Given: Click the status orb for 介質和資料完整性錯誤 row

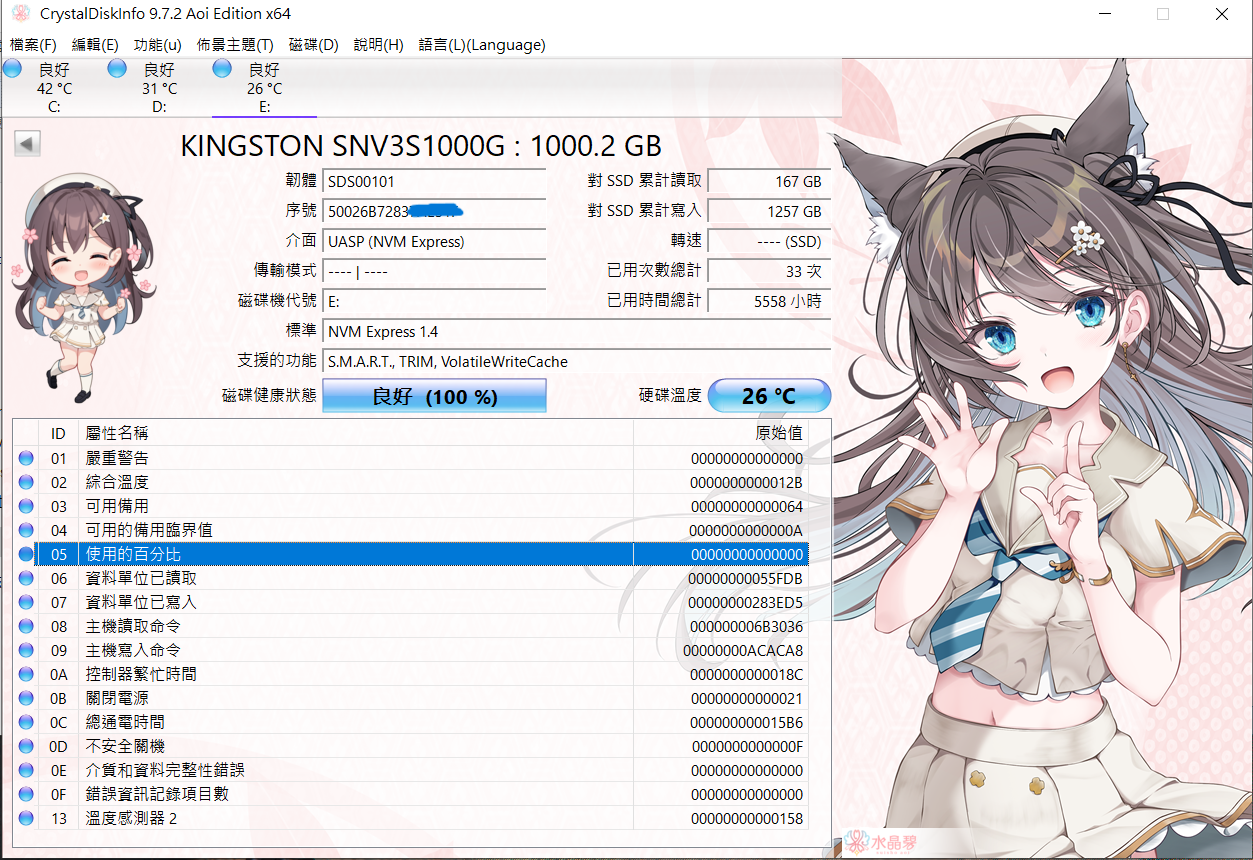Looking at the screenshot, I should [26, 770].
